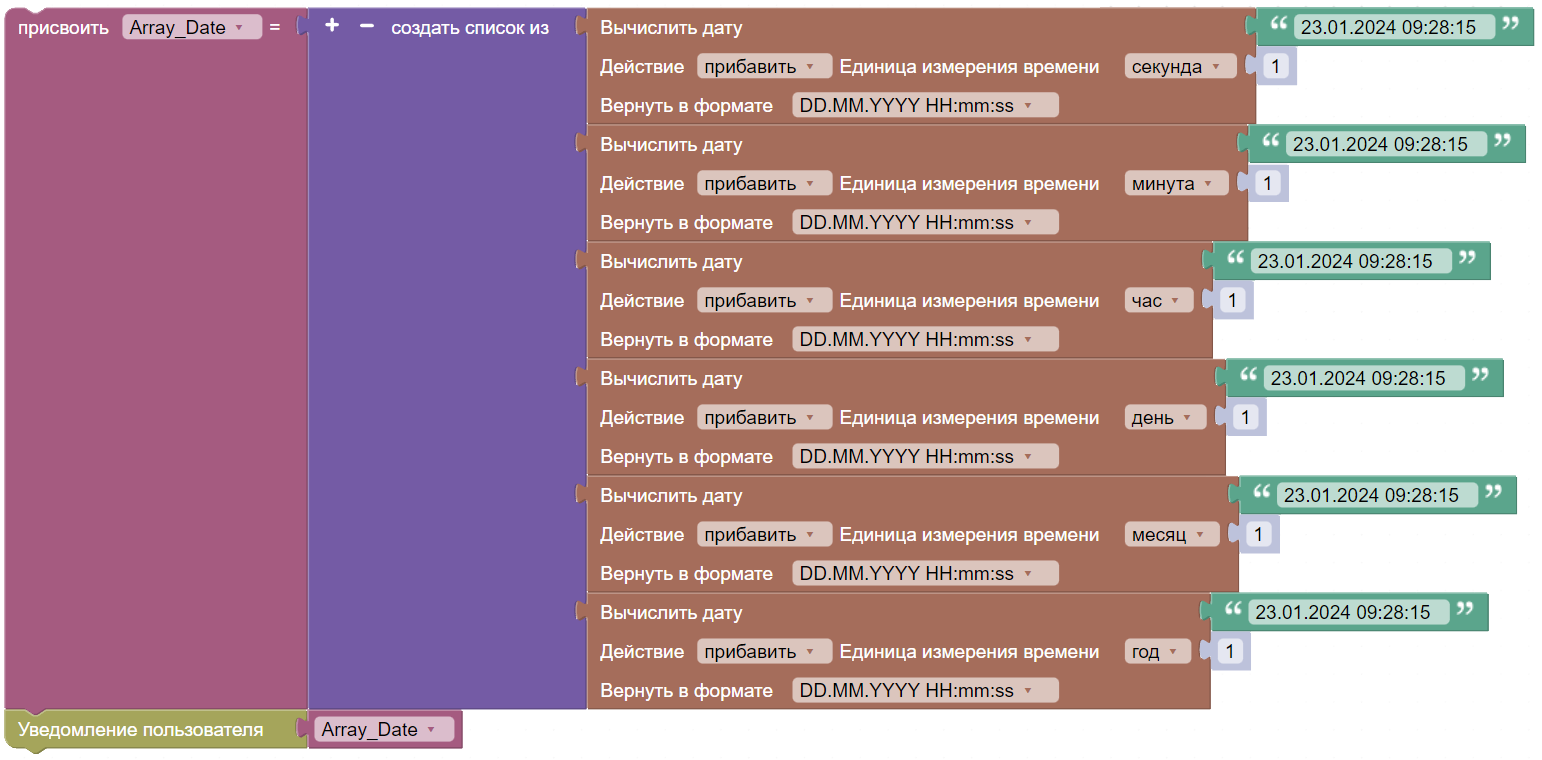1542x760 pixels.
Task: Edit number value 1 next to день
Action: pyautogui.click(x=1246, y=418)
